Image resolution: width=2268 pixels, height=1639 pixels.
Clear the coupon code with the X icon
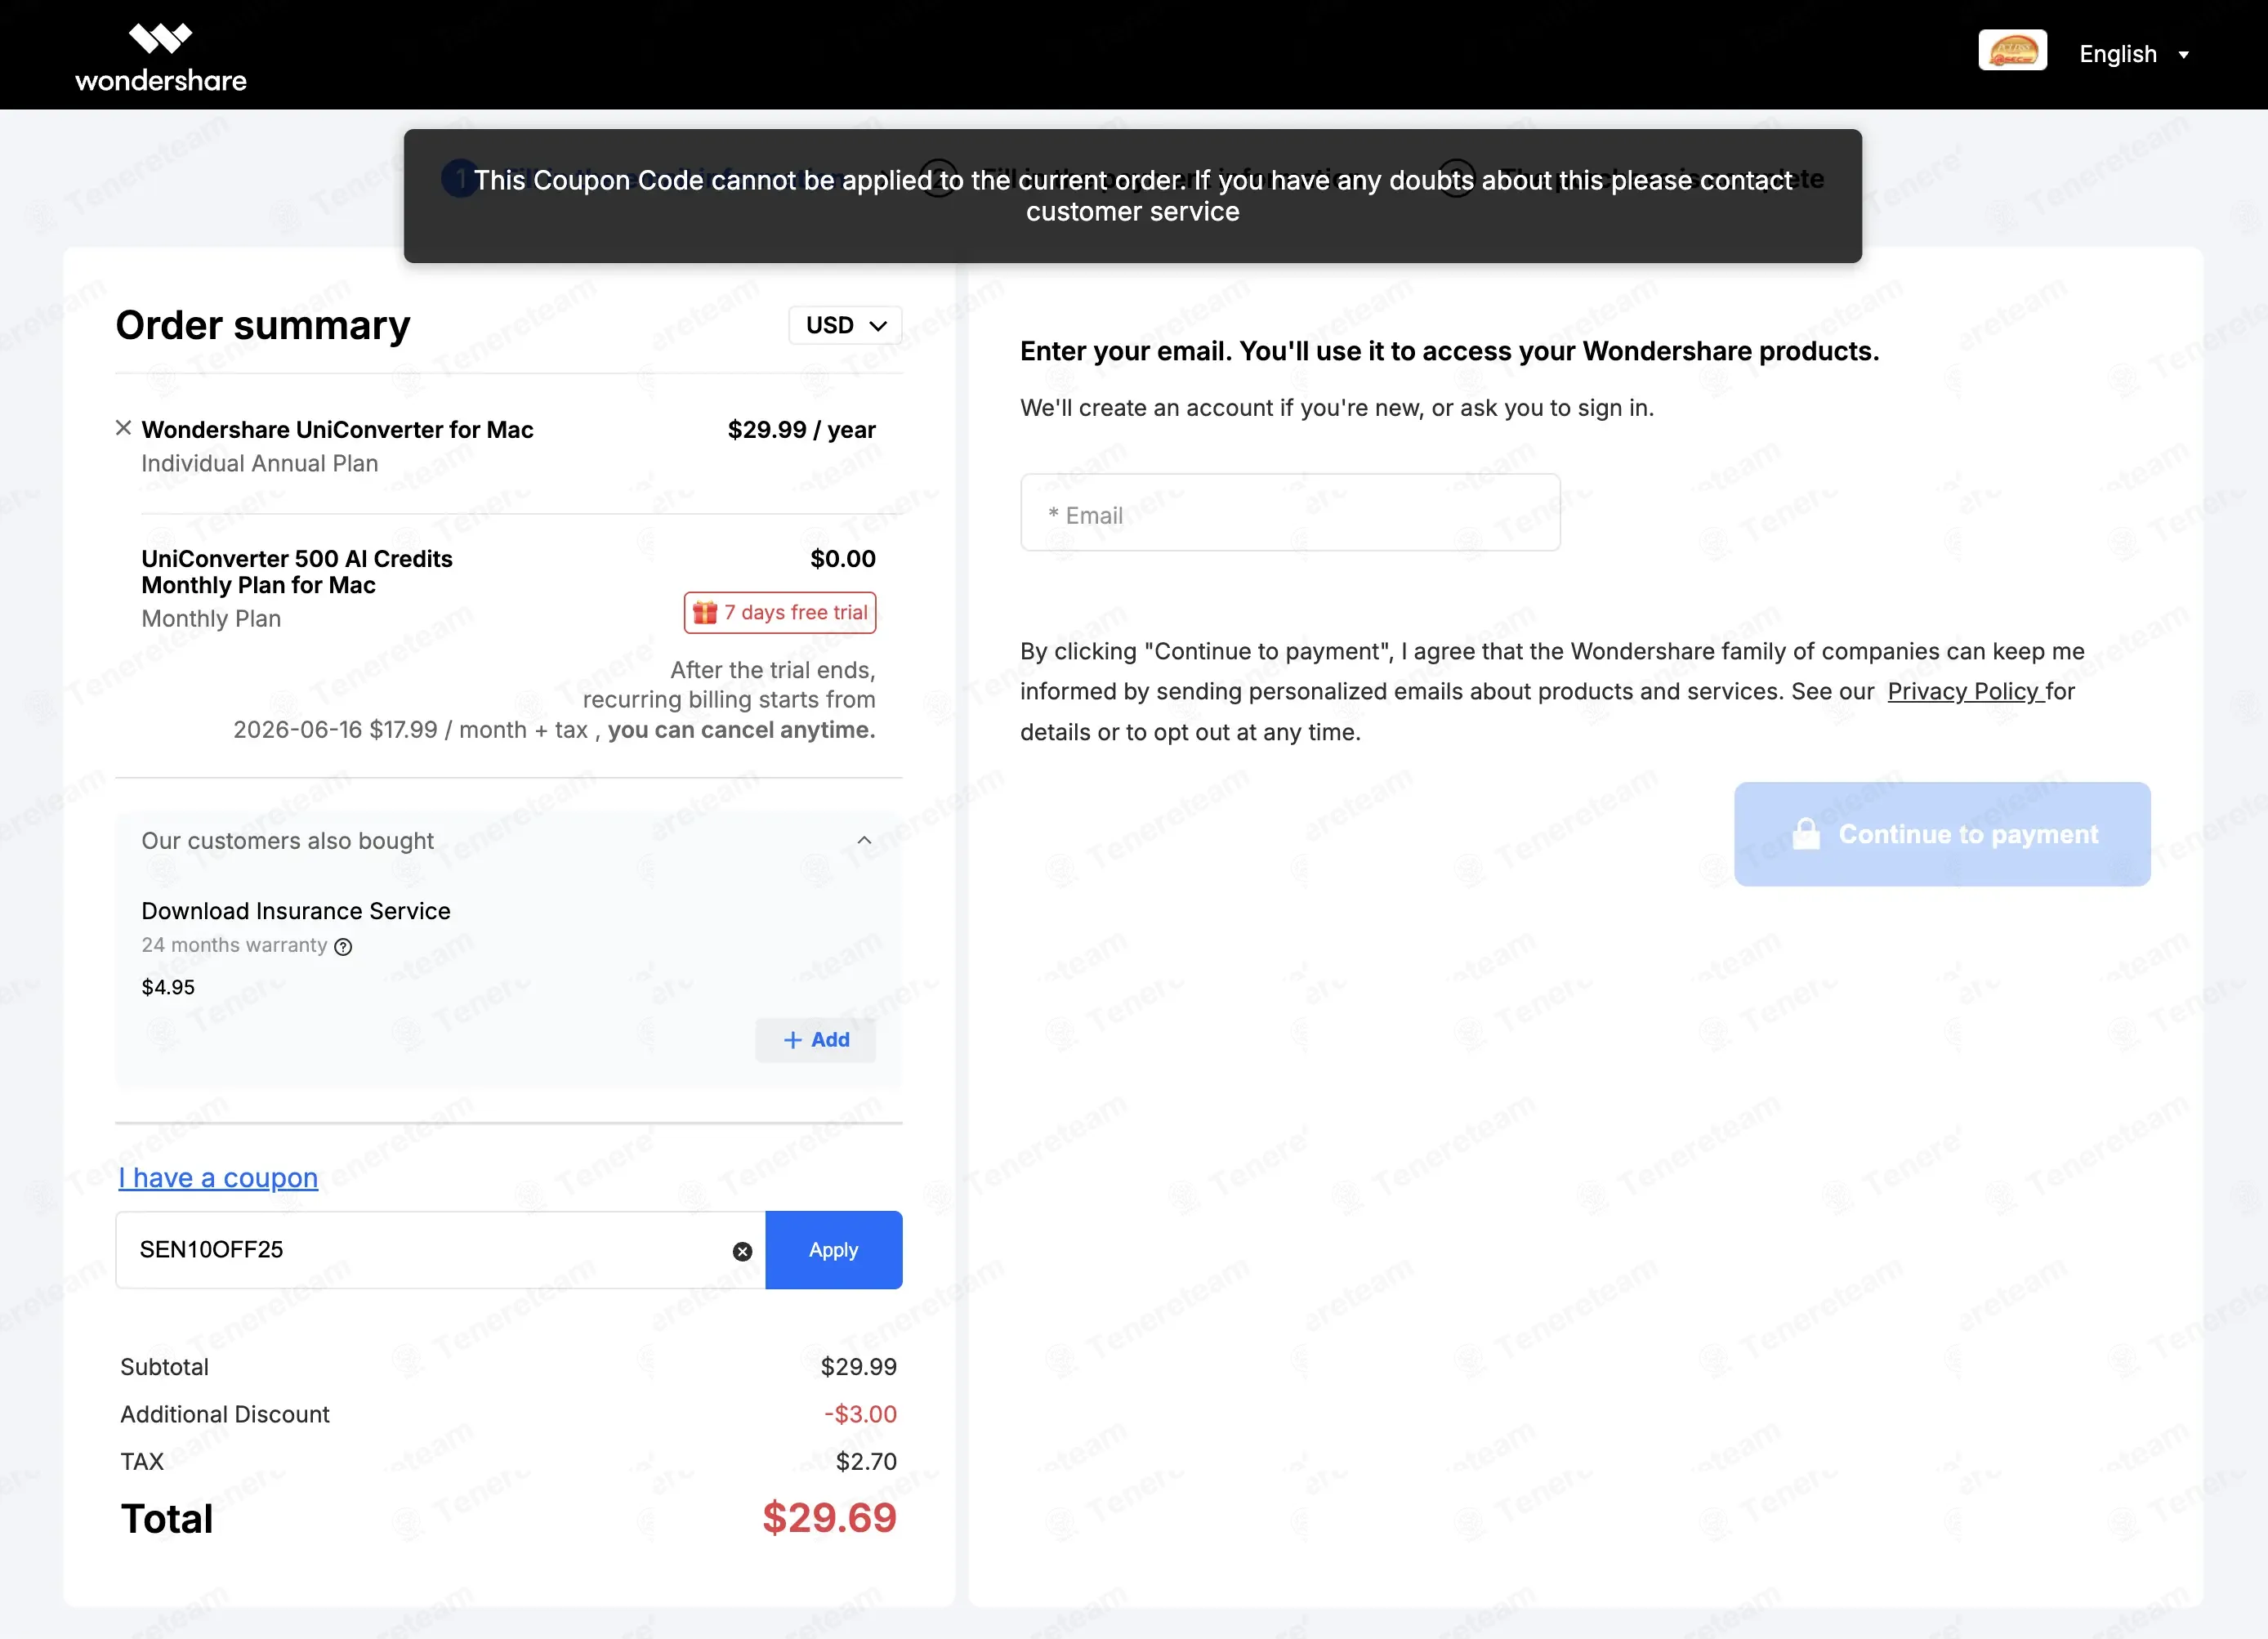(x=742, y=1251)
